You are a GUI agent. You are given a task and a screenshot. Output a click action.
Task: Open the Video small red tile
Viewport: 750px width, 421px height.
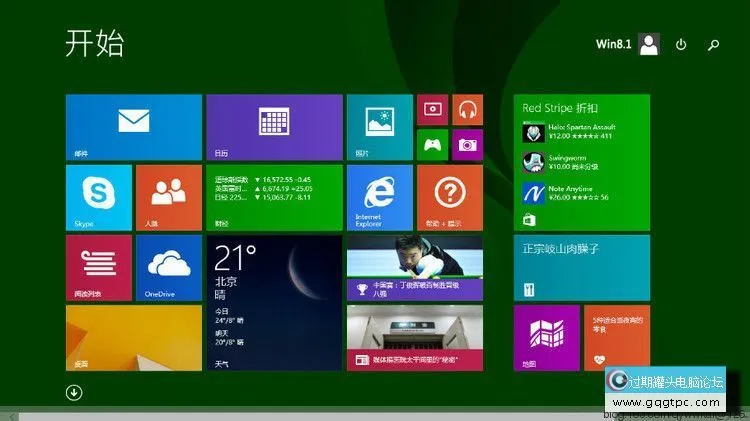point(432,110)
